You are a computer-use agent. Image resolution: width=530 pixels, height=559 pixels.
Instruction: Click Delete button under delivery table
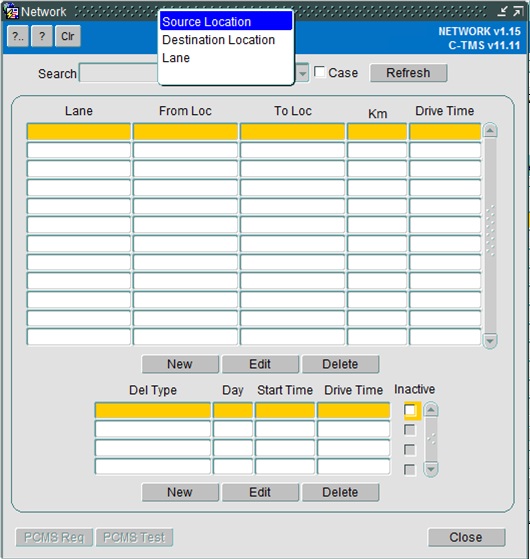(x=340, y=492)
